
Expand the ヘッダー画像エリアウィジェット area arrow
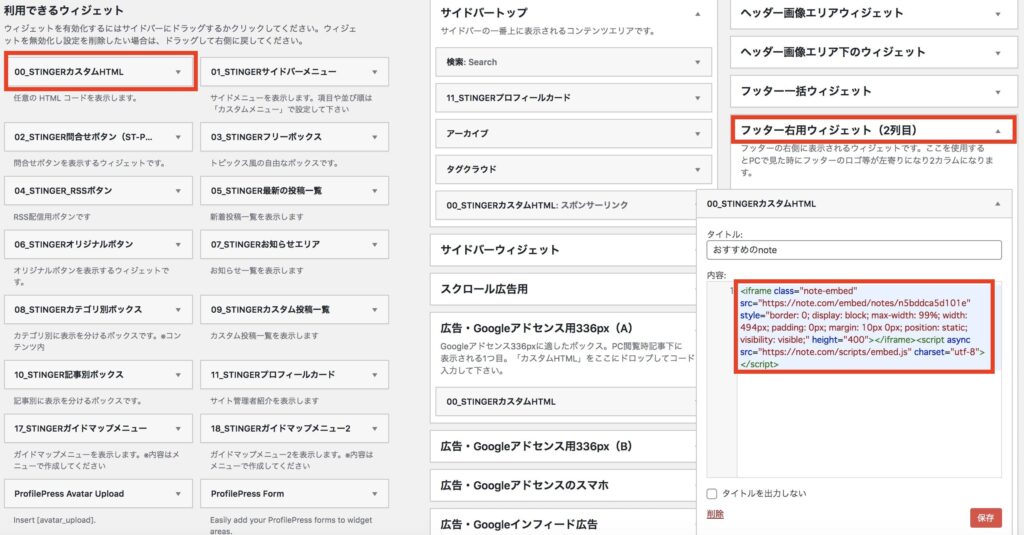[x=998, y=14]
